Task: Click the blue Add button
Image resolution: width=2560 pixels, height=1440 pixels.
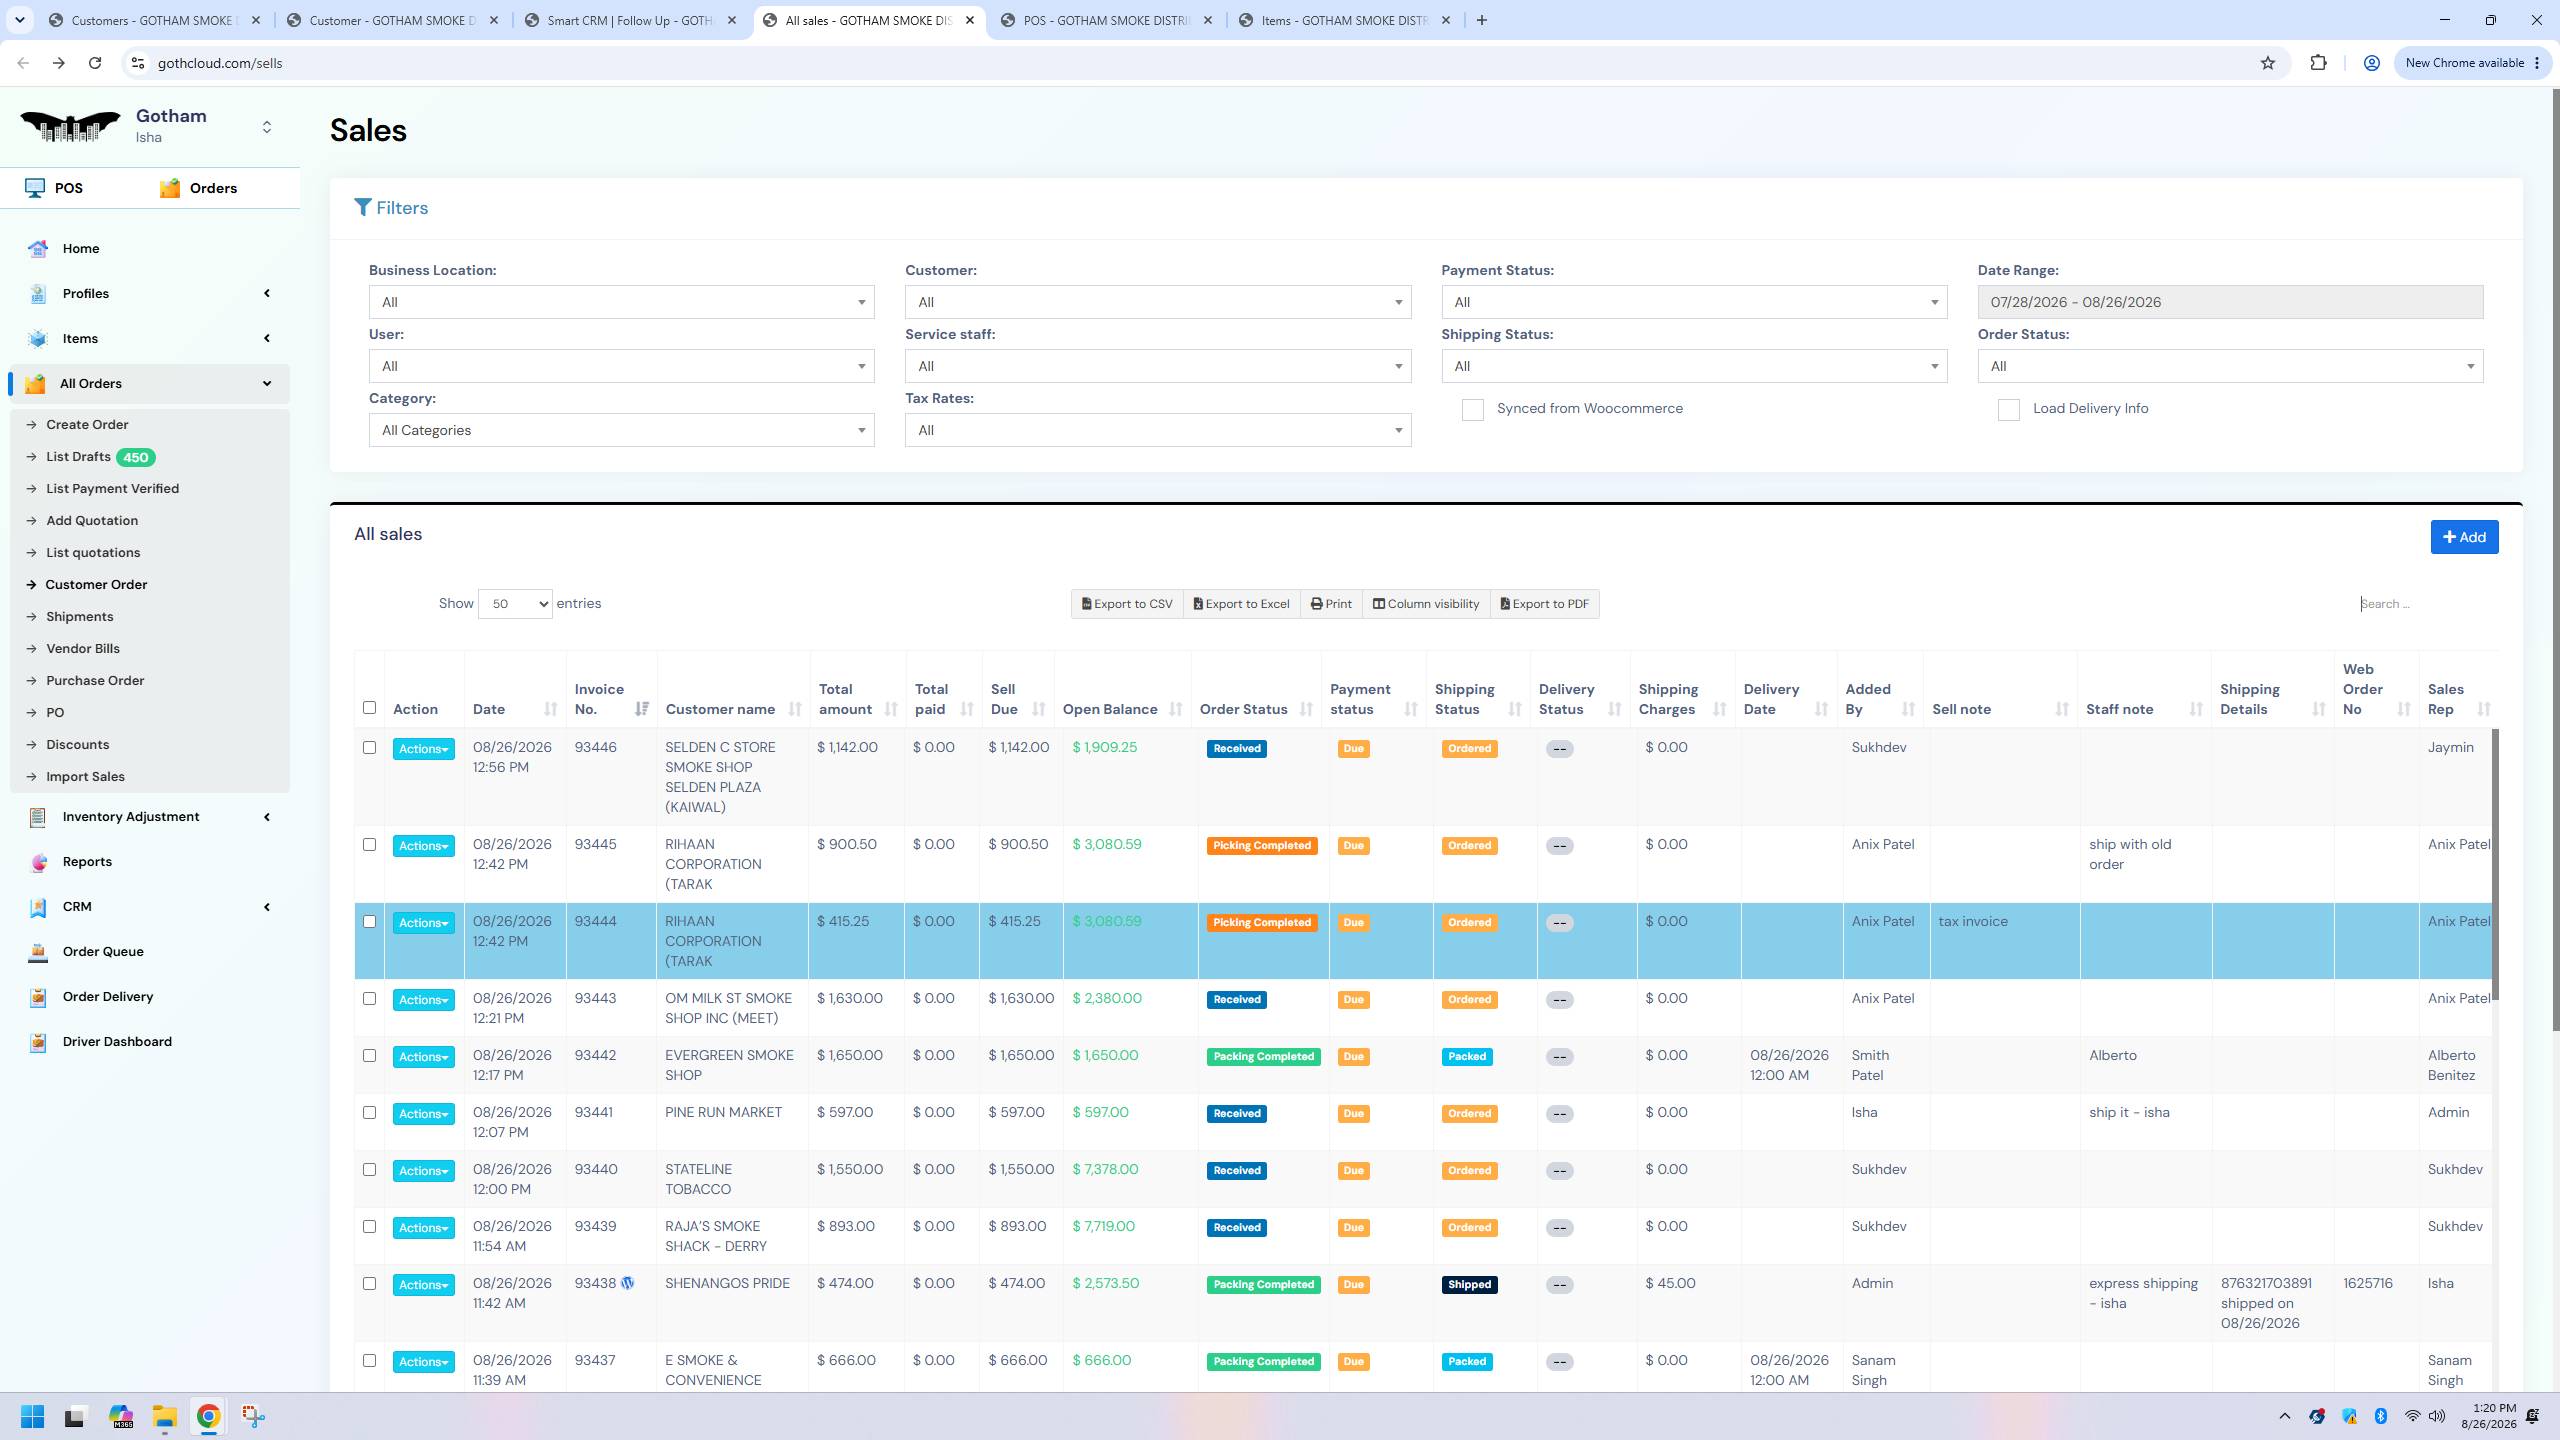Action: 2464,537
